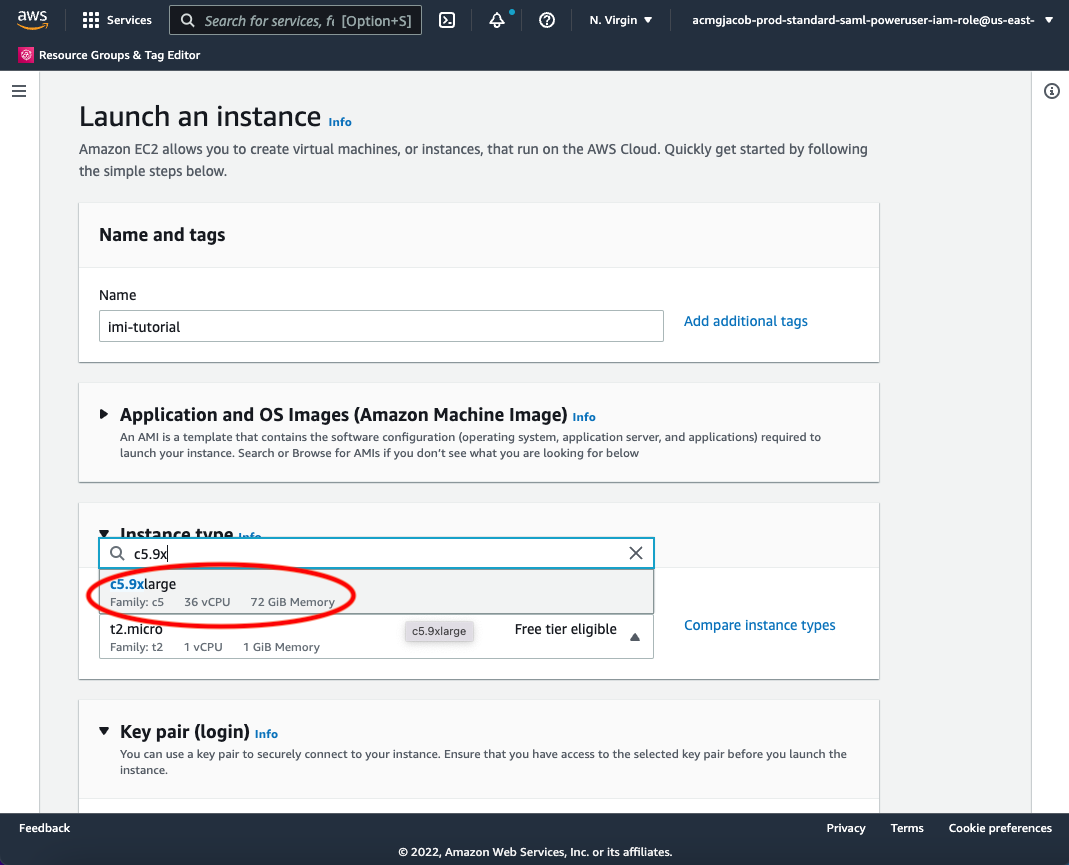Expand Application and OS Images section

point(104,414)
